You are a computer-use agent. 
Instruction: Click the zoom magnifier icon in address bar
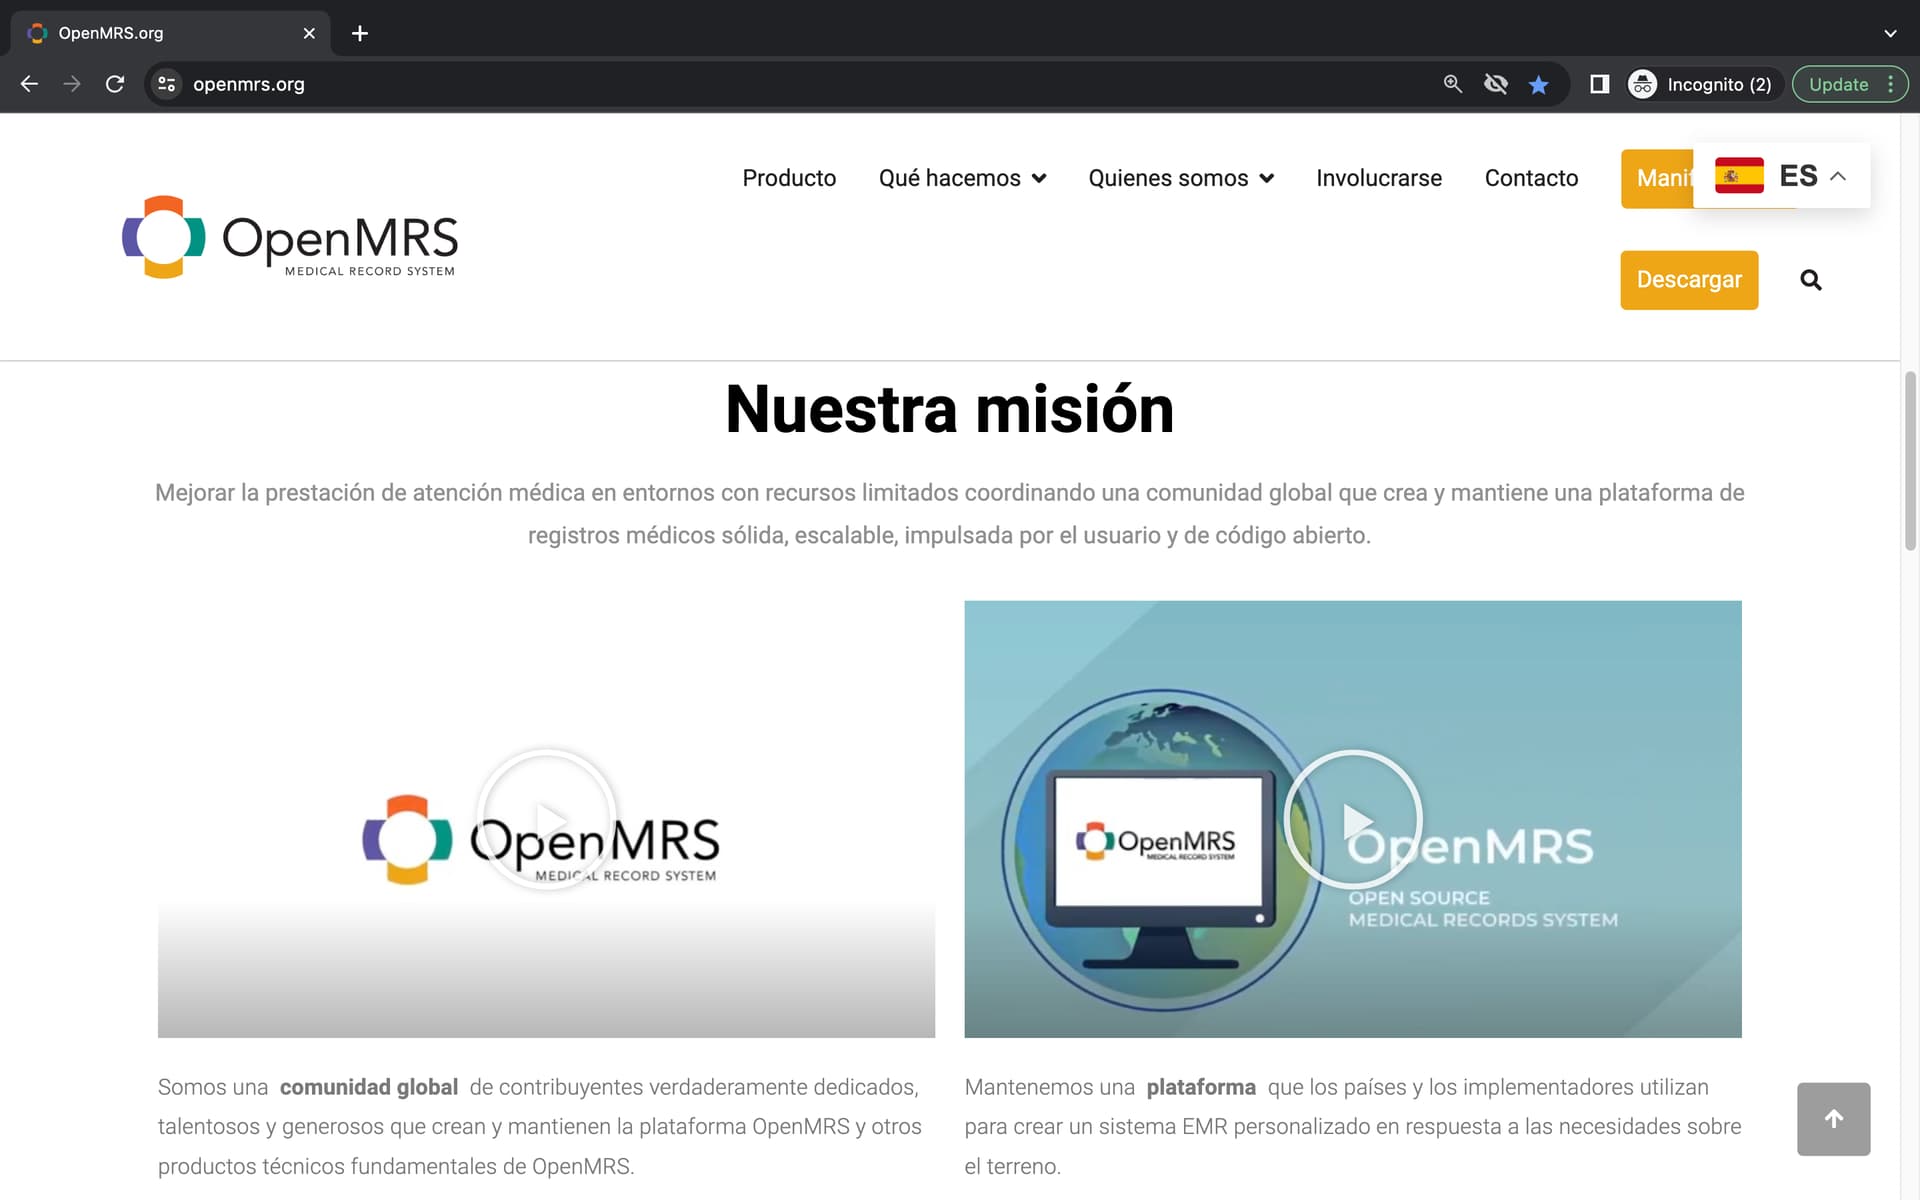click(1453, 84)
